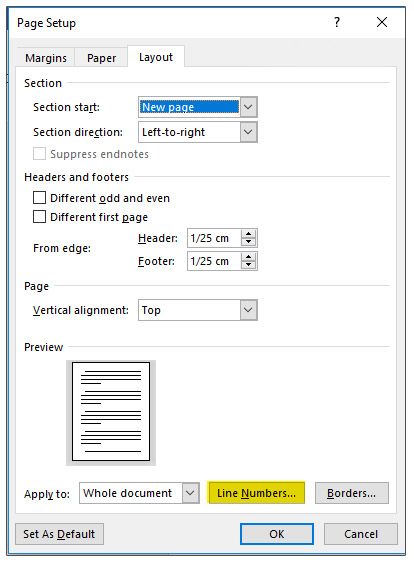This screenshot has width=414, height=564.
Task: Click the Borders button
Action: coord(352,493)
